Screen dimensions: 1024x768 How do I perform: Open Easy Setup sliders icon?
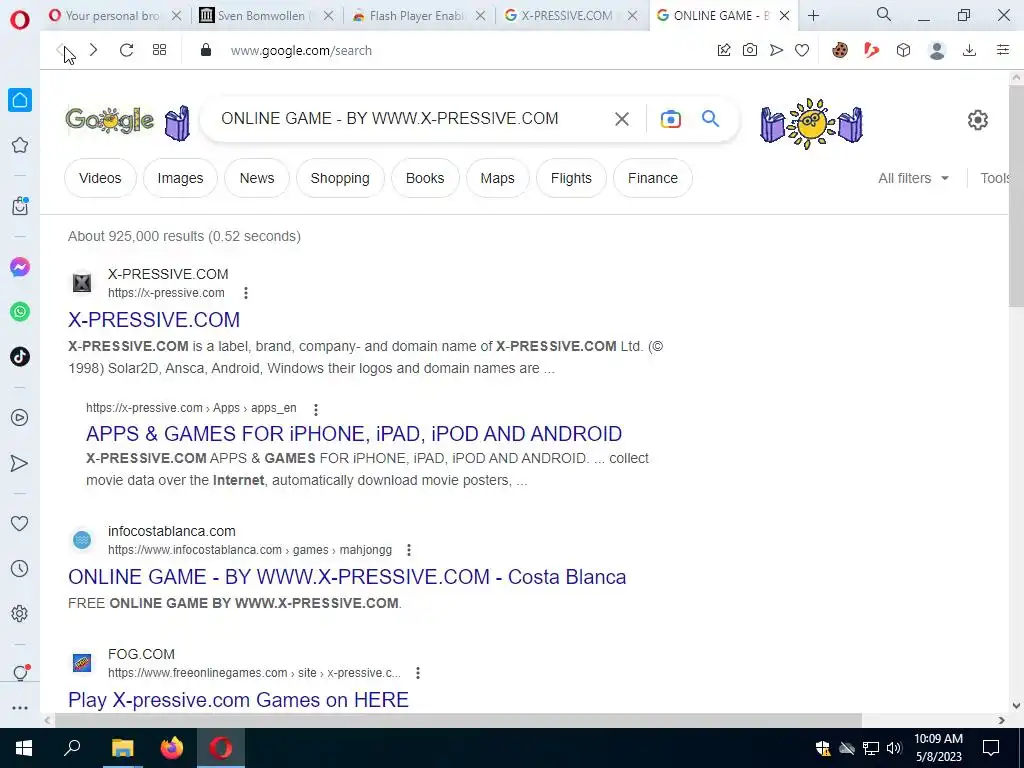point(1003,50)
